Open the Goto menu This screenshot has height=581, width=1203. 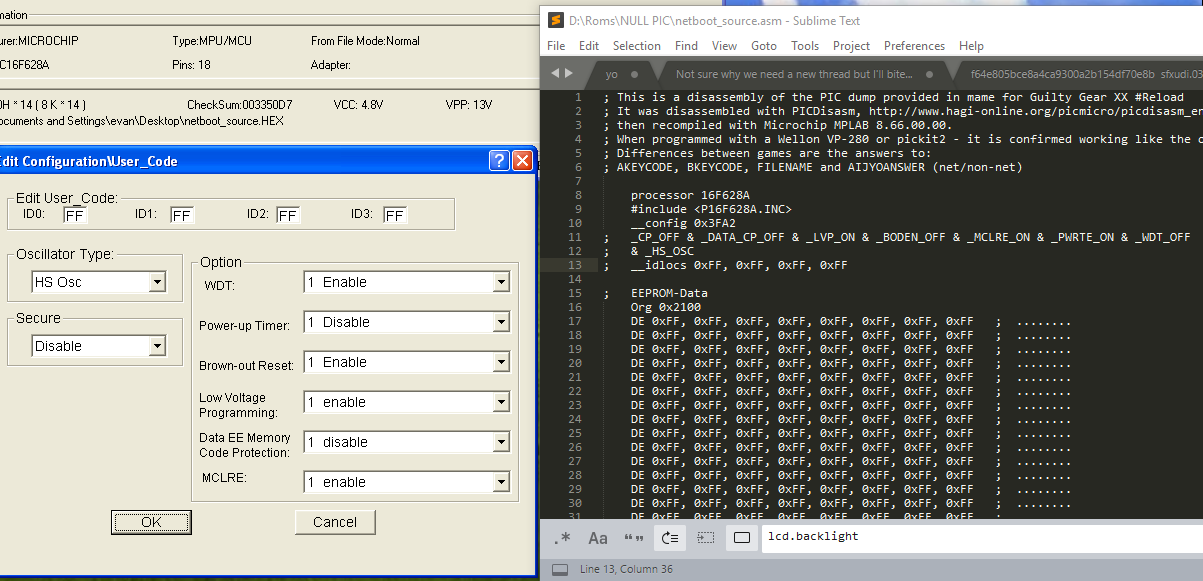pos(764,46)
